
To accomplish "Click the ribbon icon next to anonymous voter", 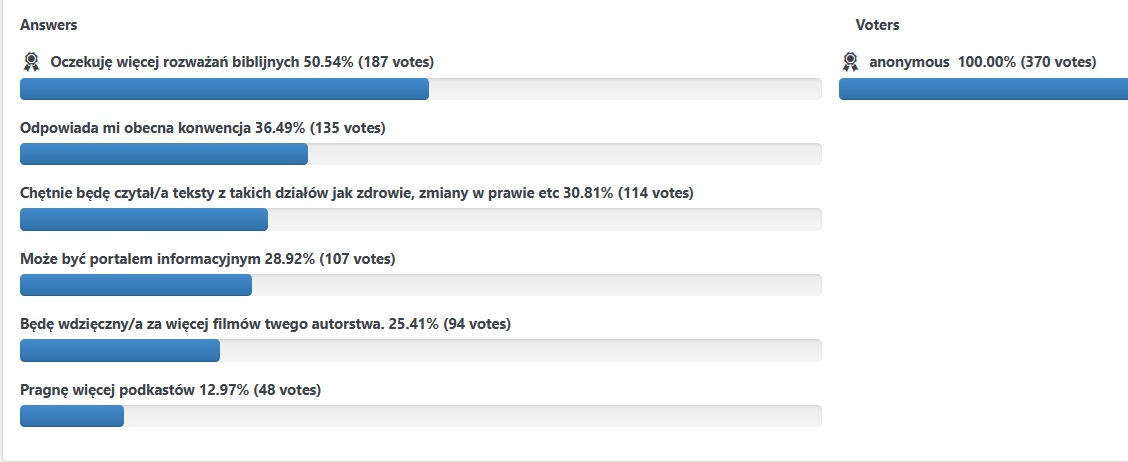I will [x=850, y=62].
